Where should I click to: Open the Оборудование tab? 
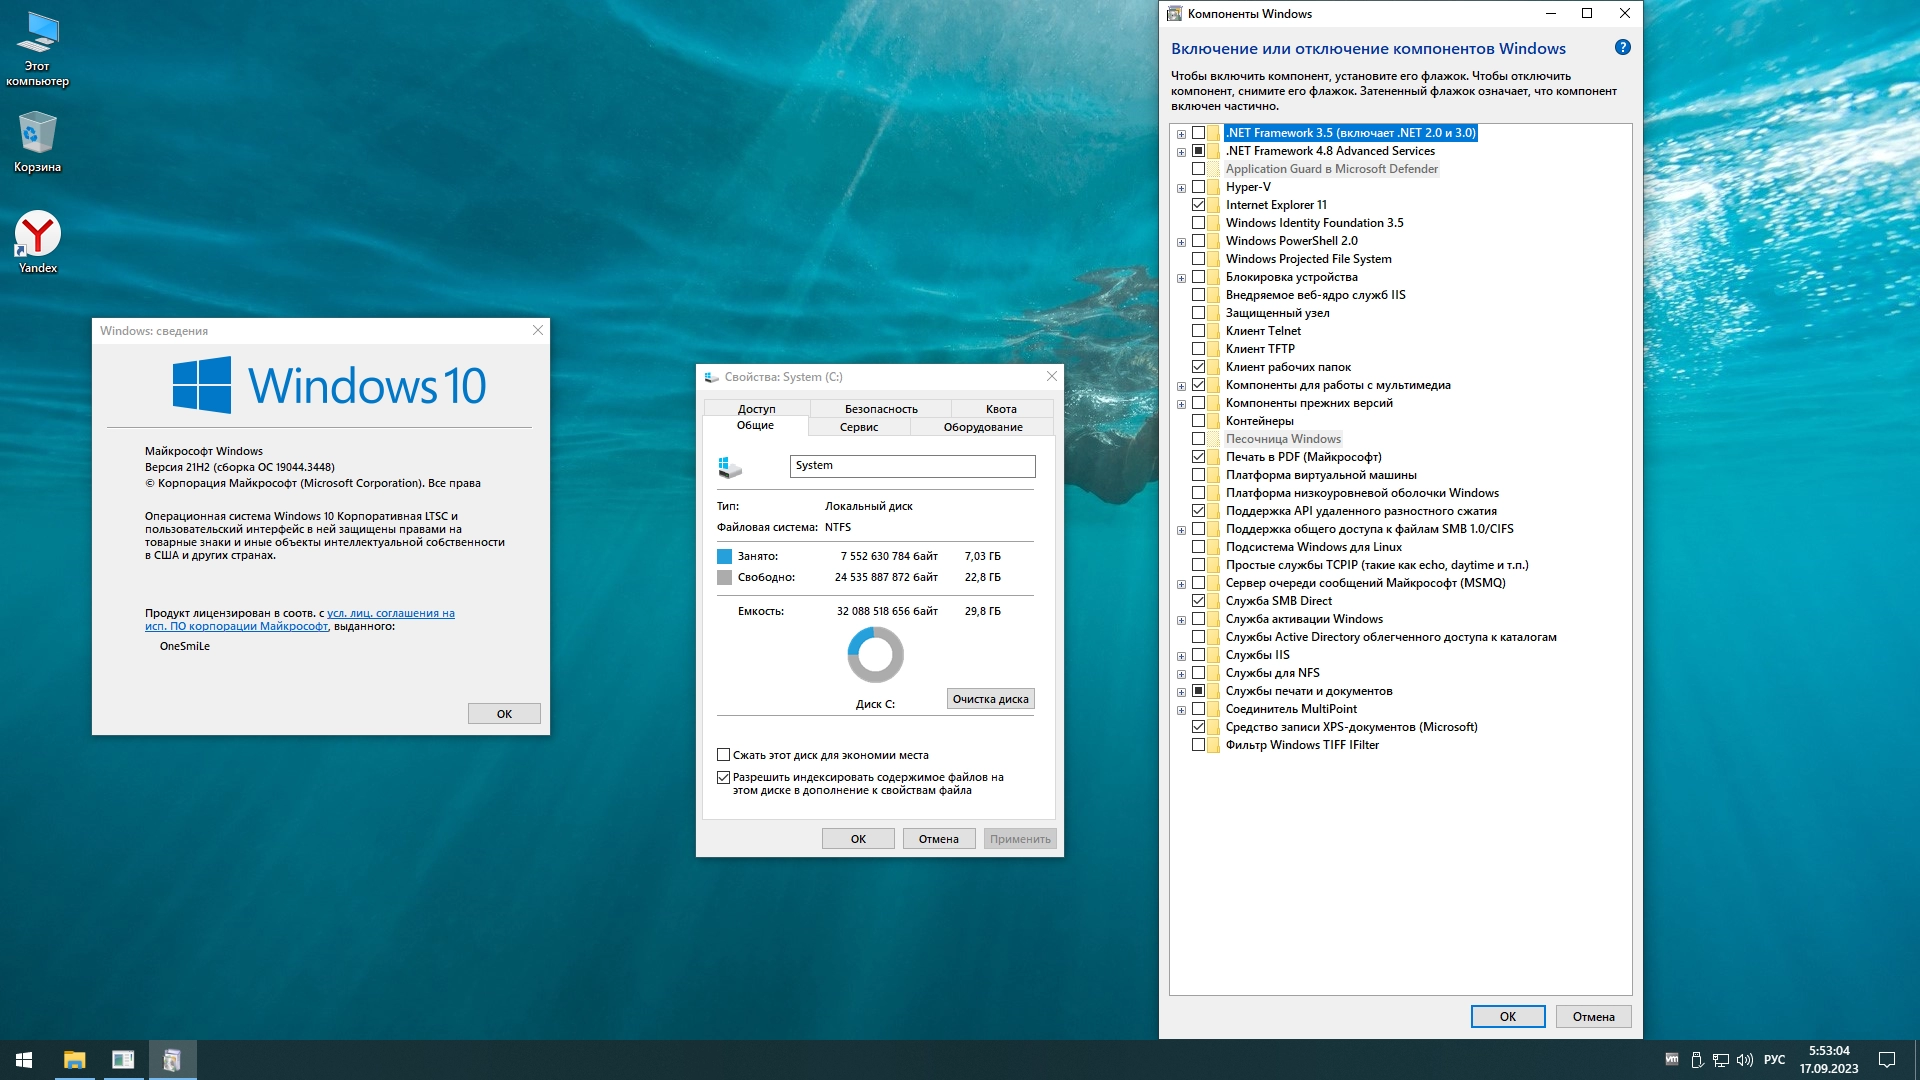click(x=982, y=427)
